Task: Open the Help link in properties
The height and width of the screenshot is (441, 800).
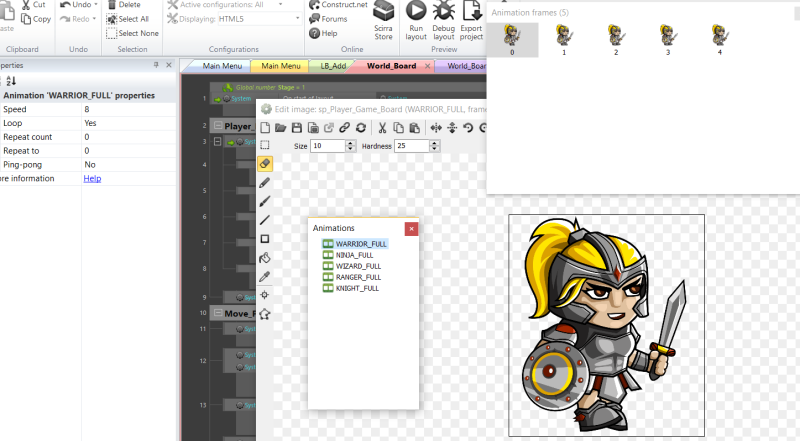Action: pyautogui.click(x=92, y=178)
